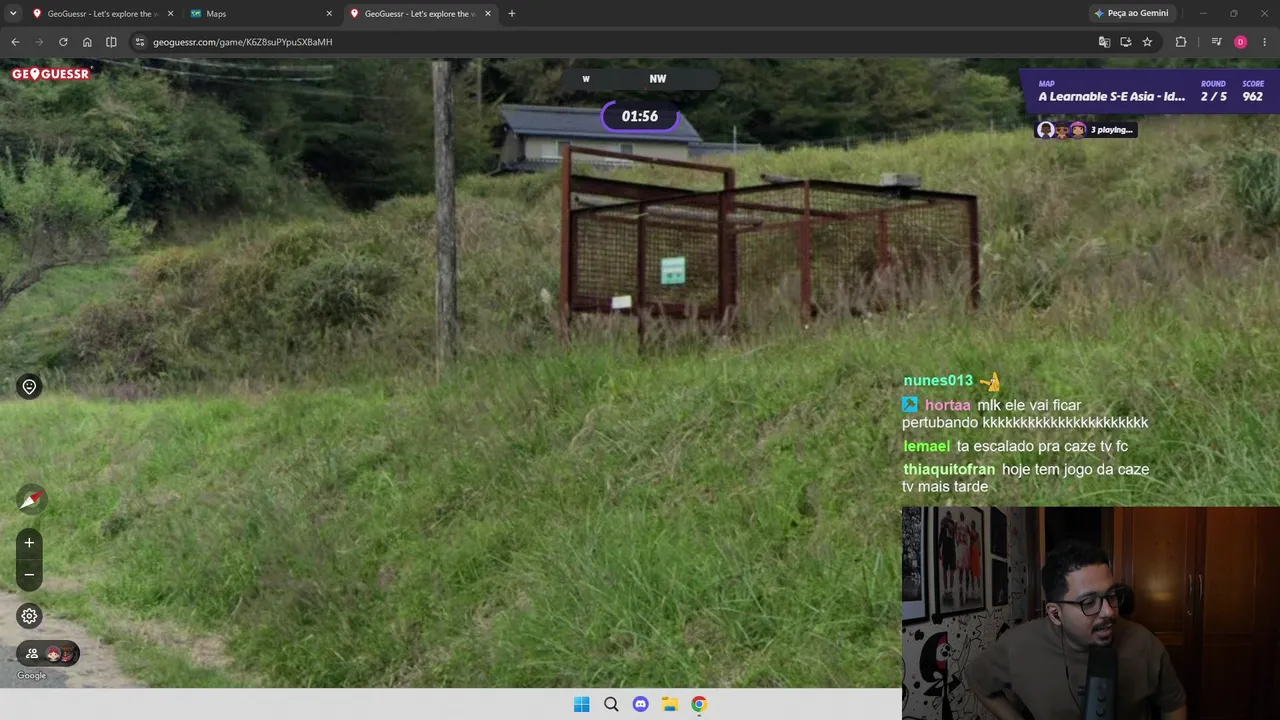Click the W NW compass heading bar
The image size is (1280, 720).
(640, 79)
